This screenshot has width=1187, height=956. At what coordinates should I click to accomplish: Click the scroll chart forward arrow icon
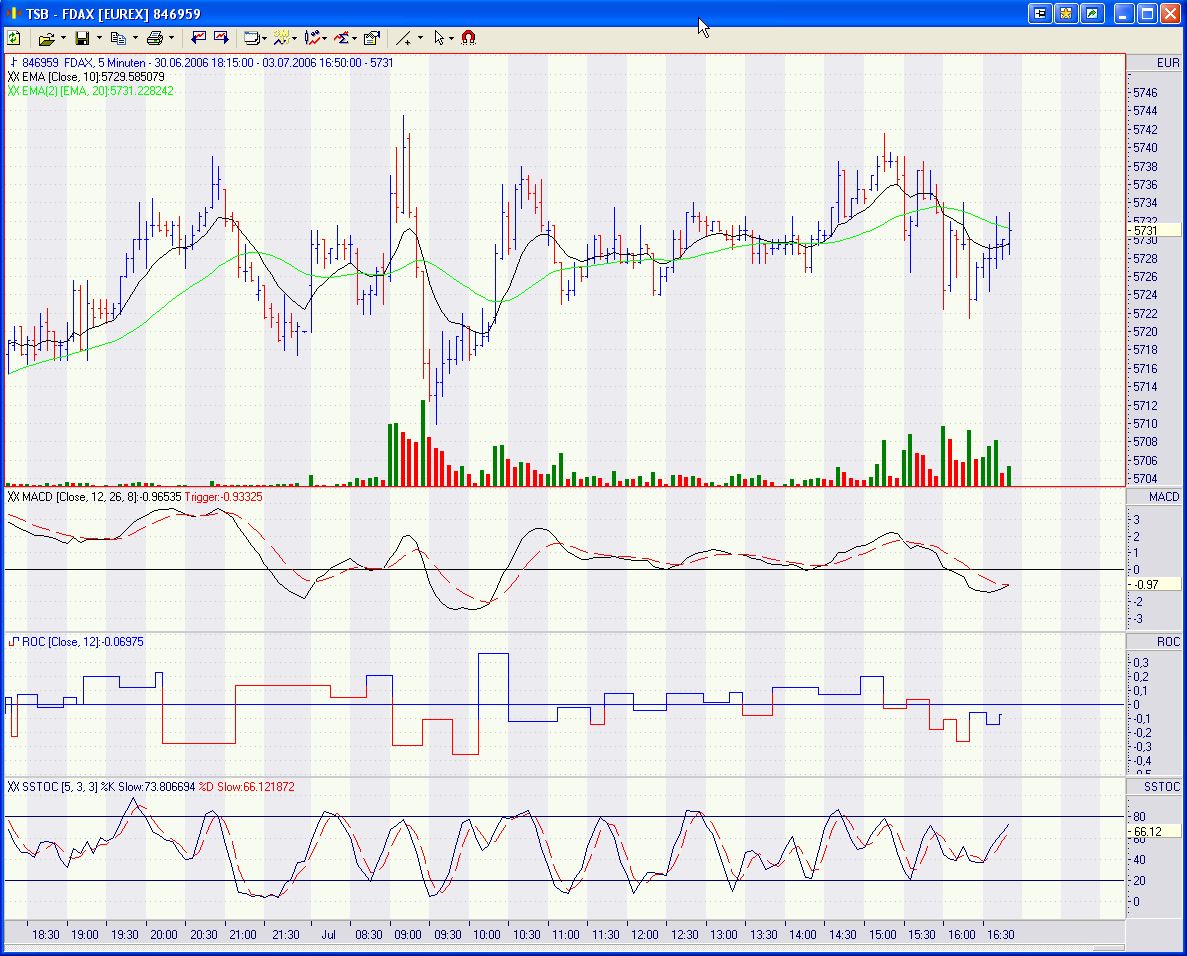(221, 37)
